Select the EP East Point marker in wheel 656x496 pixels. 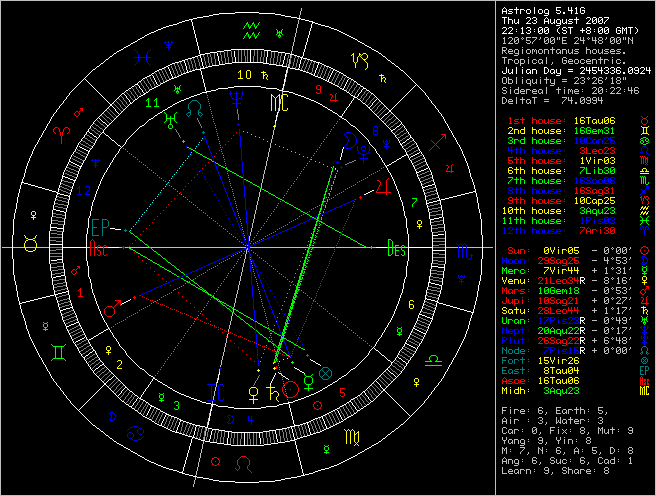coord(99,226)
